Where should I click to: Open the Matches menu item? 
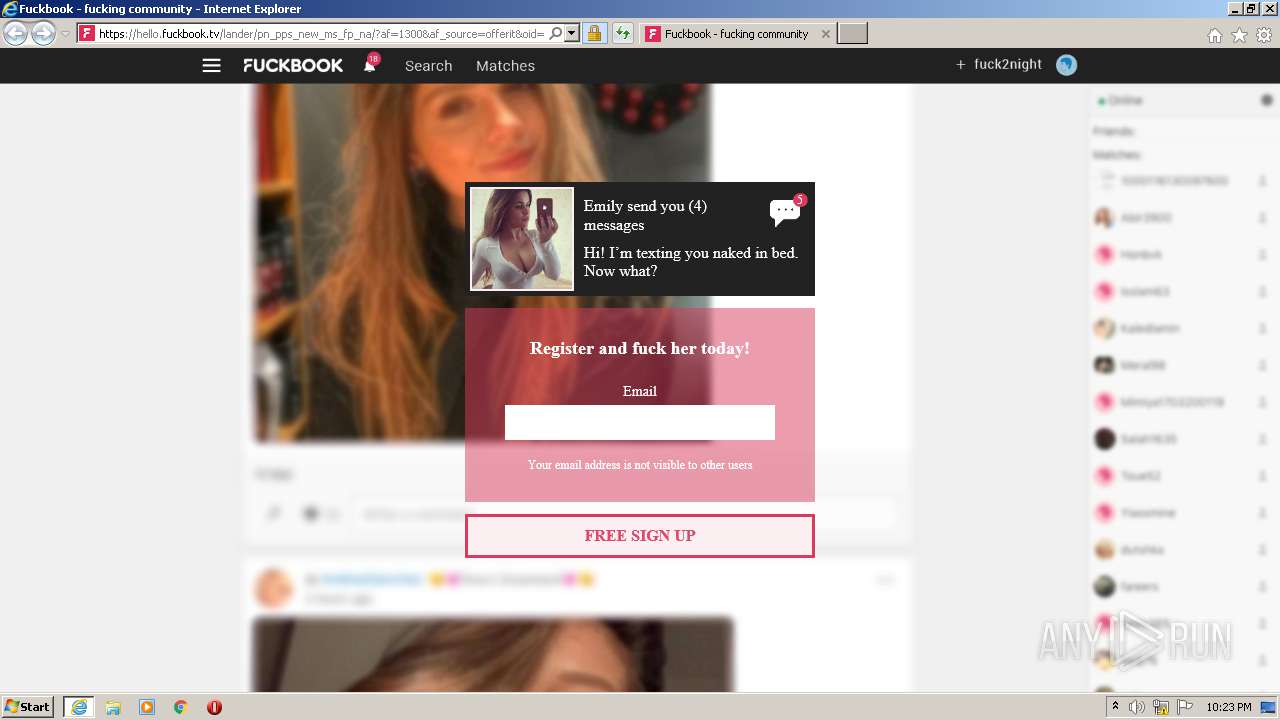505,66
